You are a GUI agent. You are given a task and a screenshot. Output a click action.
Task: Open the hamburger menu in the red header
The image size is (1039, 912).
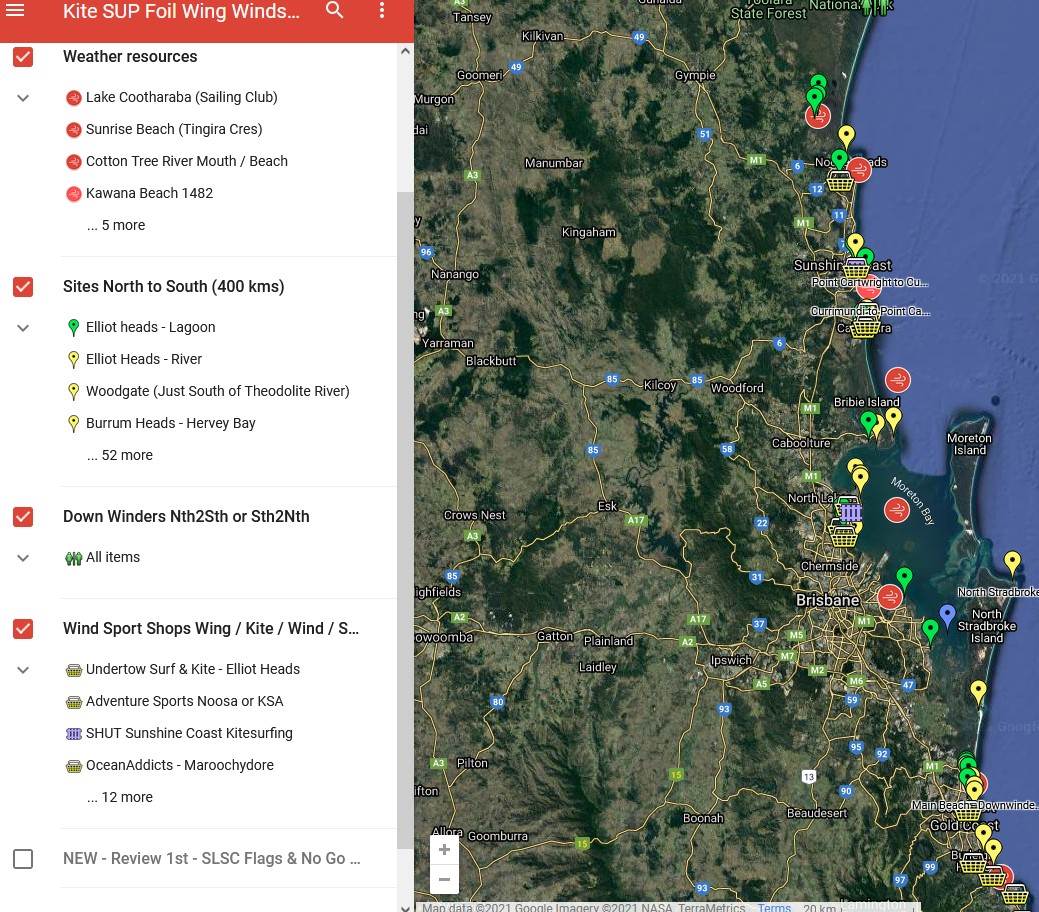pos(15,10)
